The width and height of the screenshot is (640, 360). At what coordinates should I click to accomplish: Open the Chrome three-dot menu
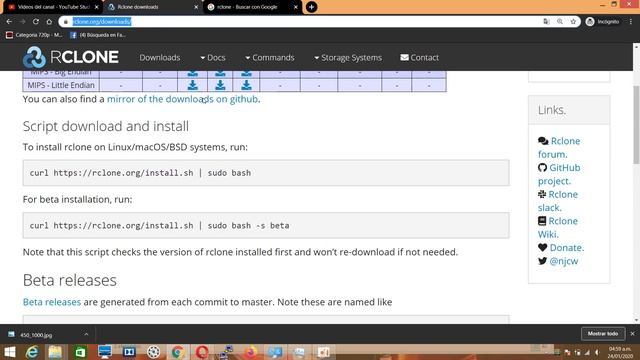click(631, 21)
